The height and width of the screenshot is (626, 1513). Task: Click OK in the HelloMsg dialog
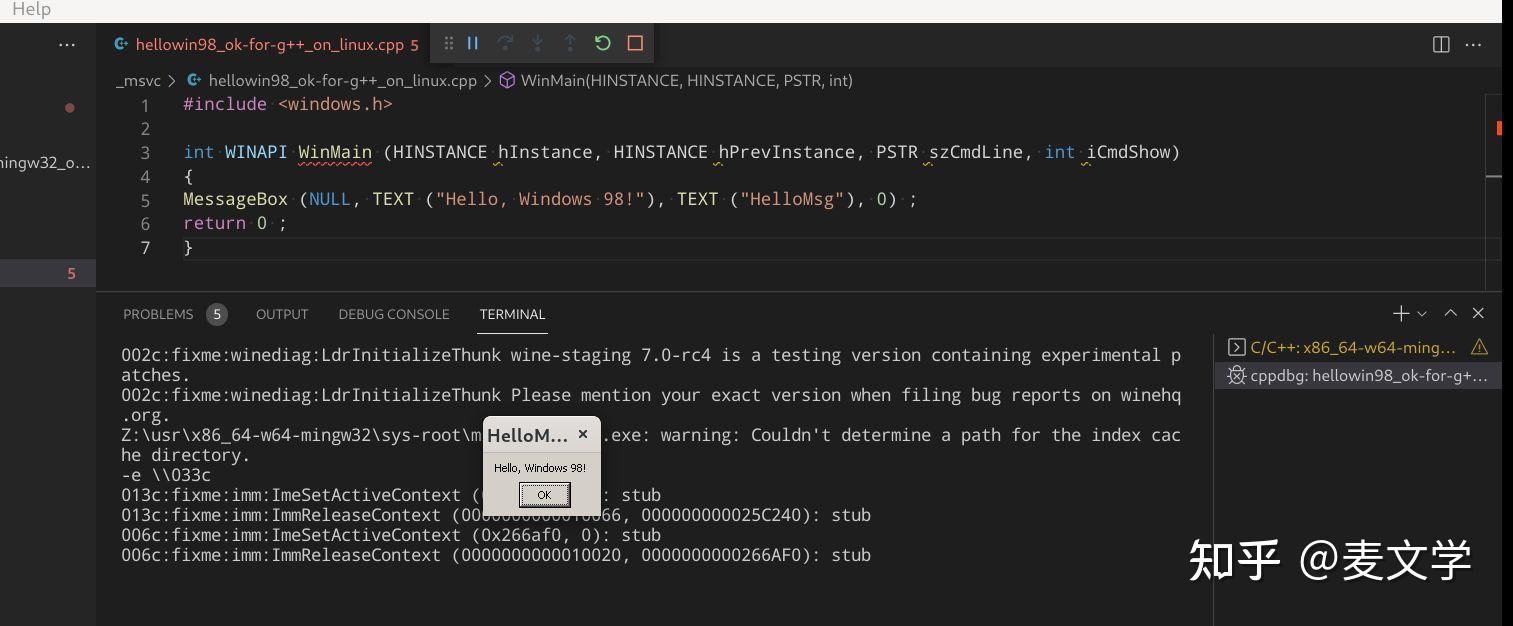tap(543, 494)
